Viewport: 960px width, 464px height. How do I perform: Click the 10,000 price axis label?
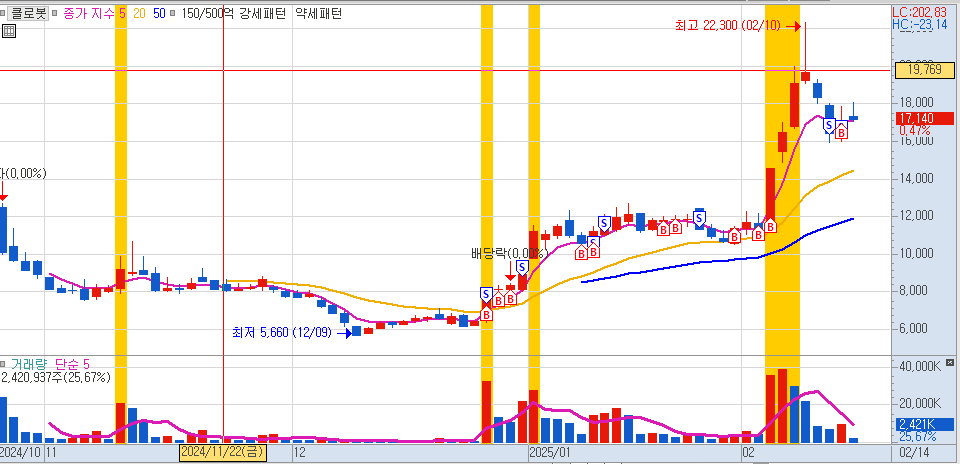click(x=916, y=253)
